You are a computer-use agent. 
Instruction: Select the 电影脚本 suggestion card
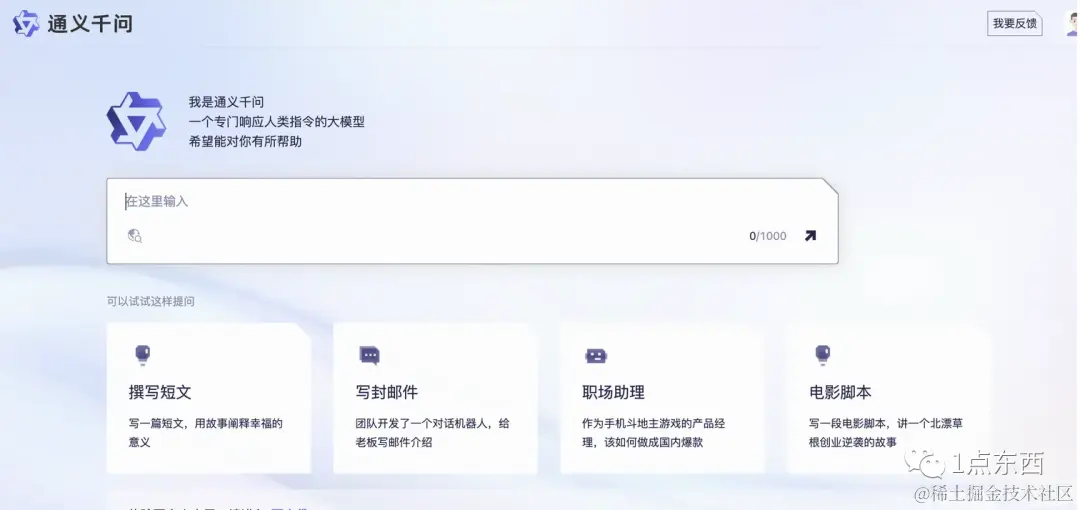889,398
